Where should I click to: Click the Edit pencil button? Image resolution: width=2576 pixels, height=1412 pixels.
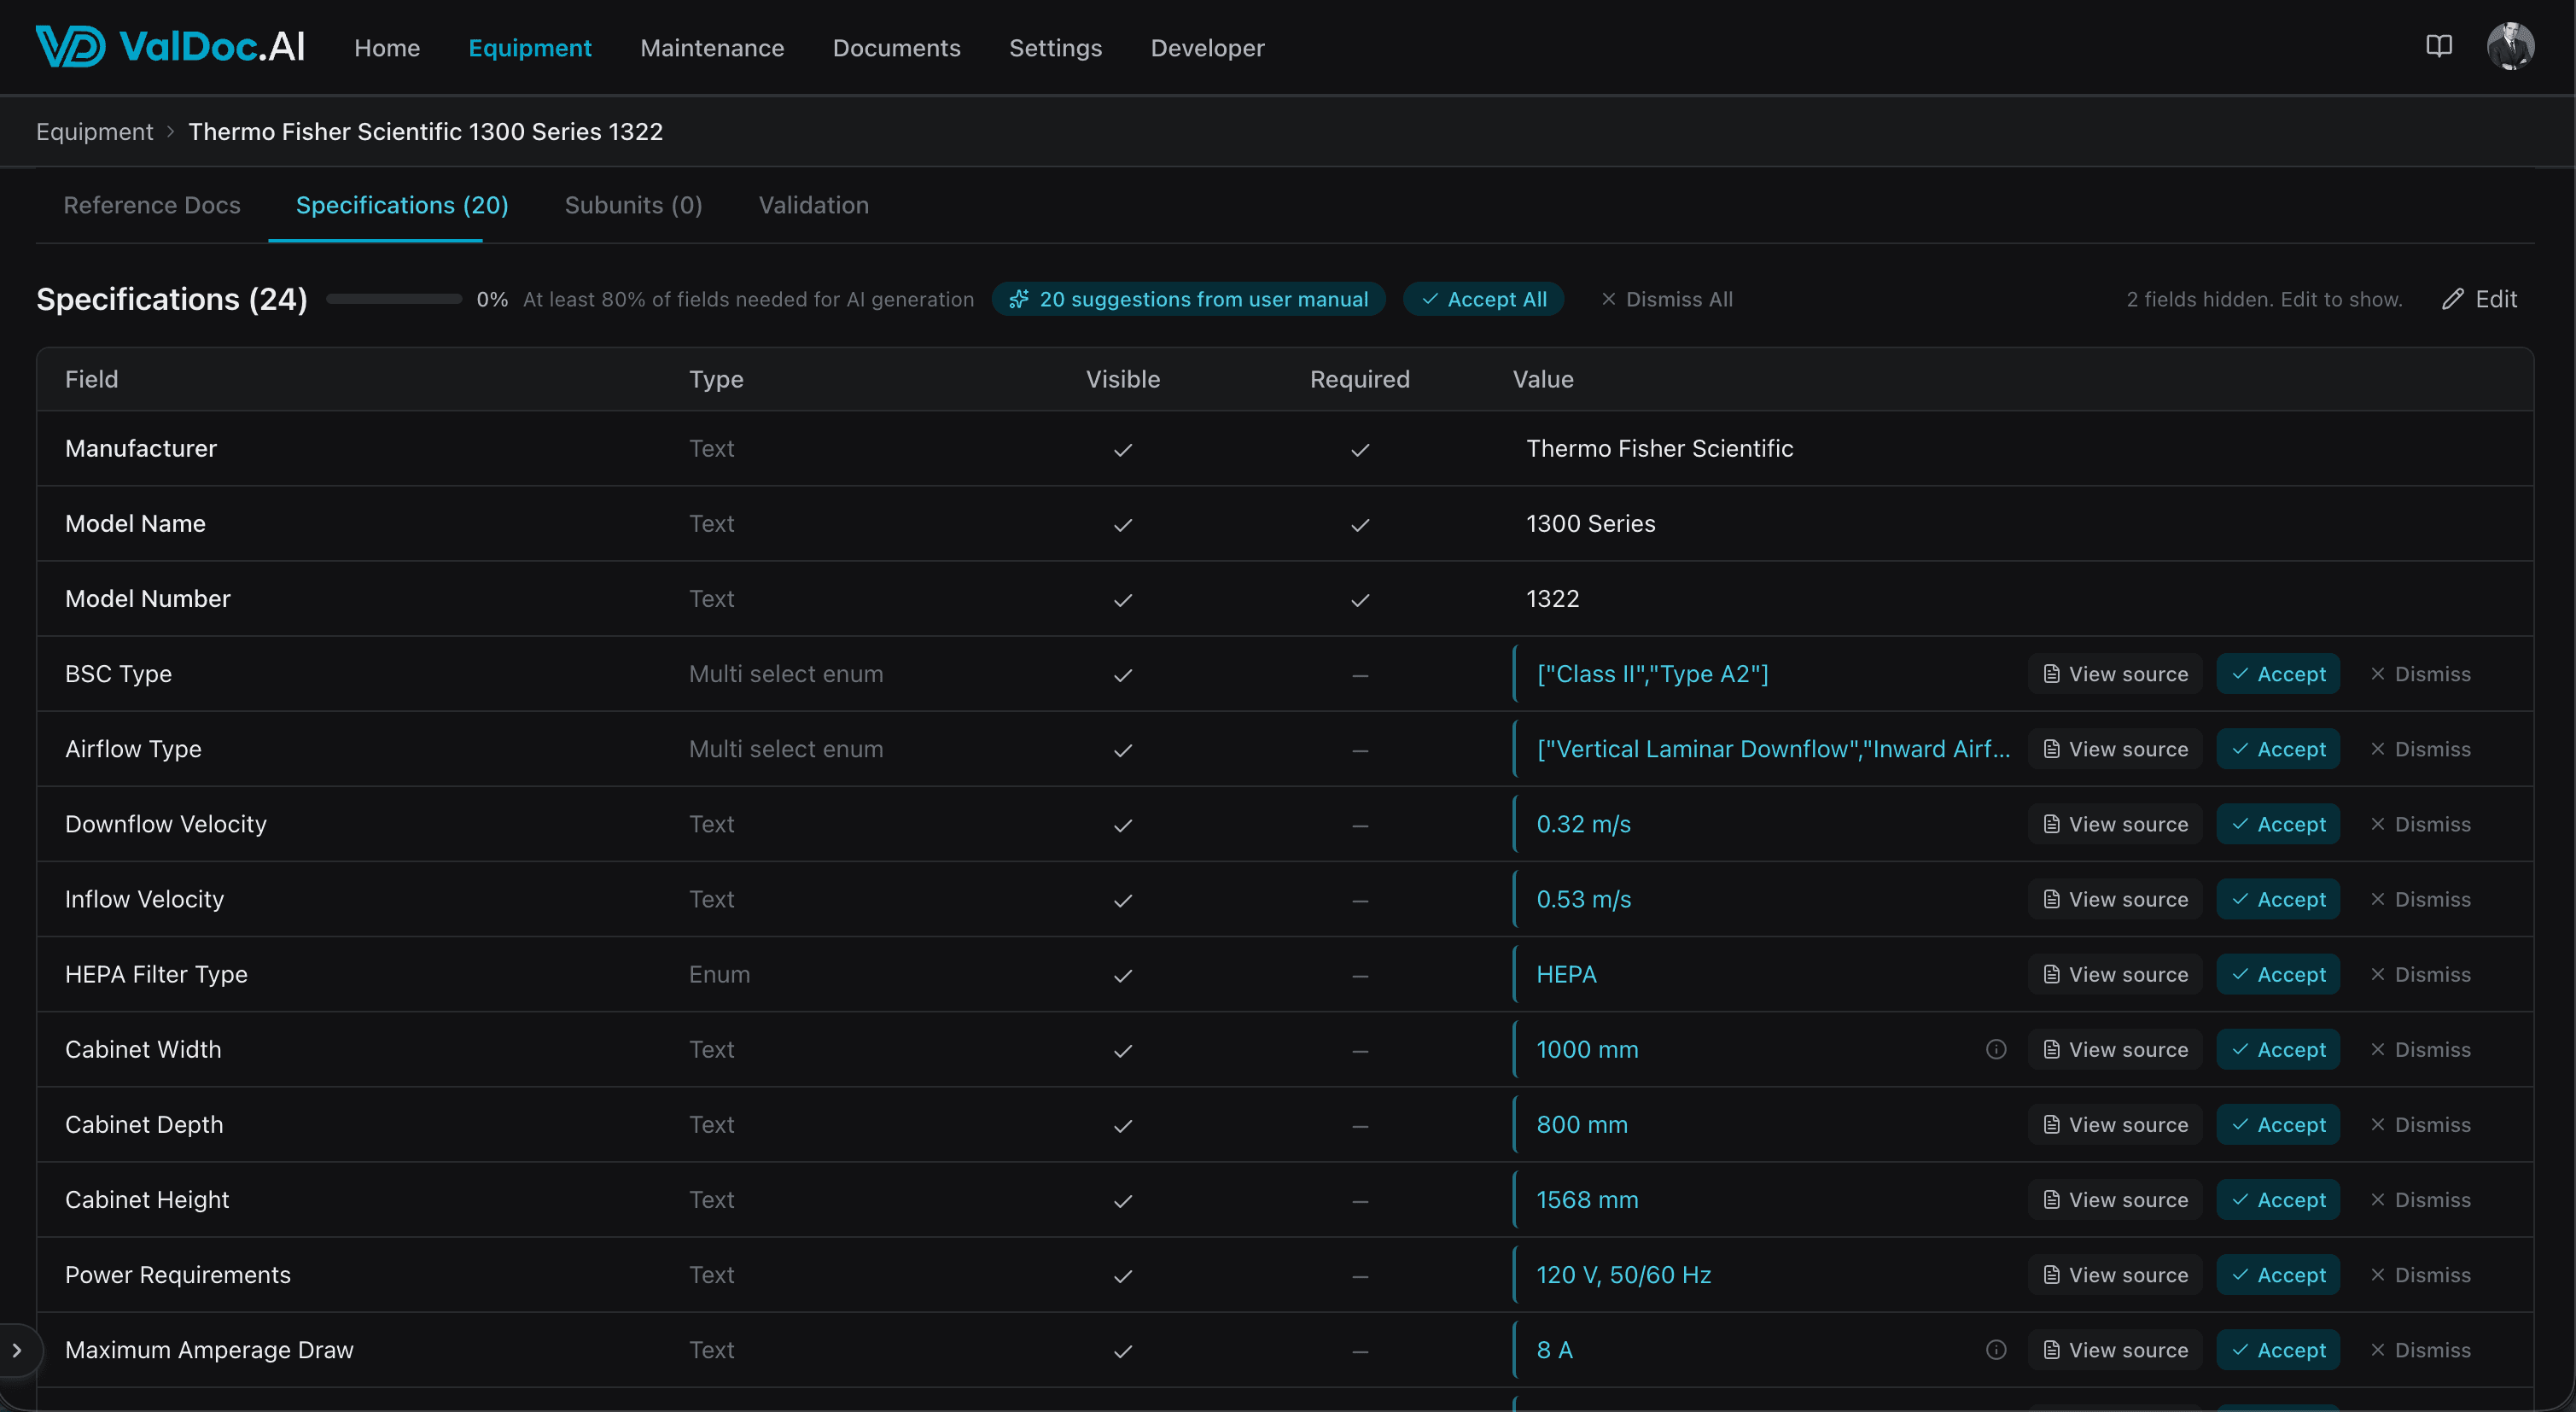[x=2480, y=299]
